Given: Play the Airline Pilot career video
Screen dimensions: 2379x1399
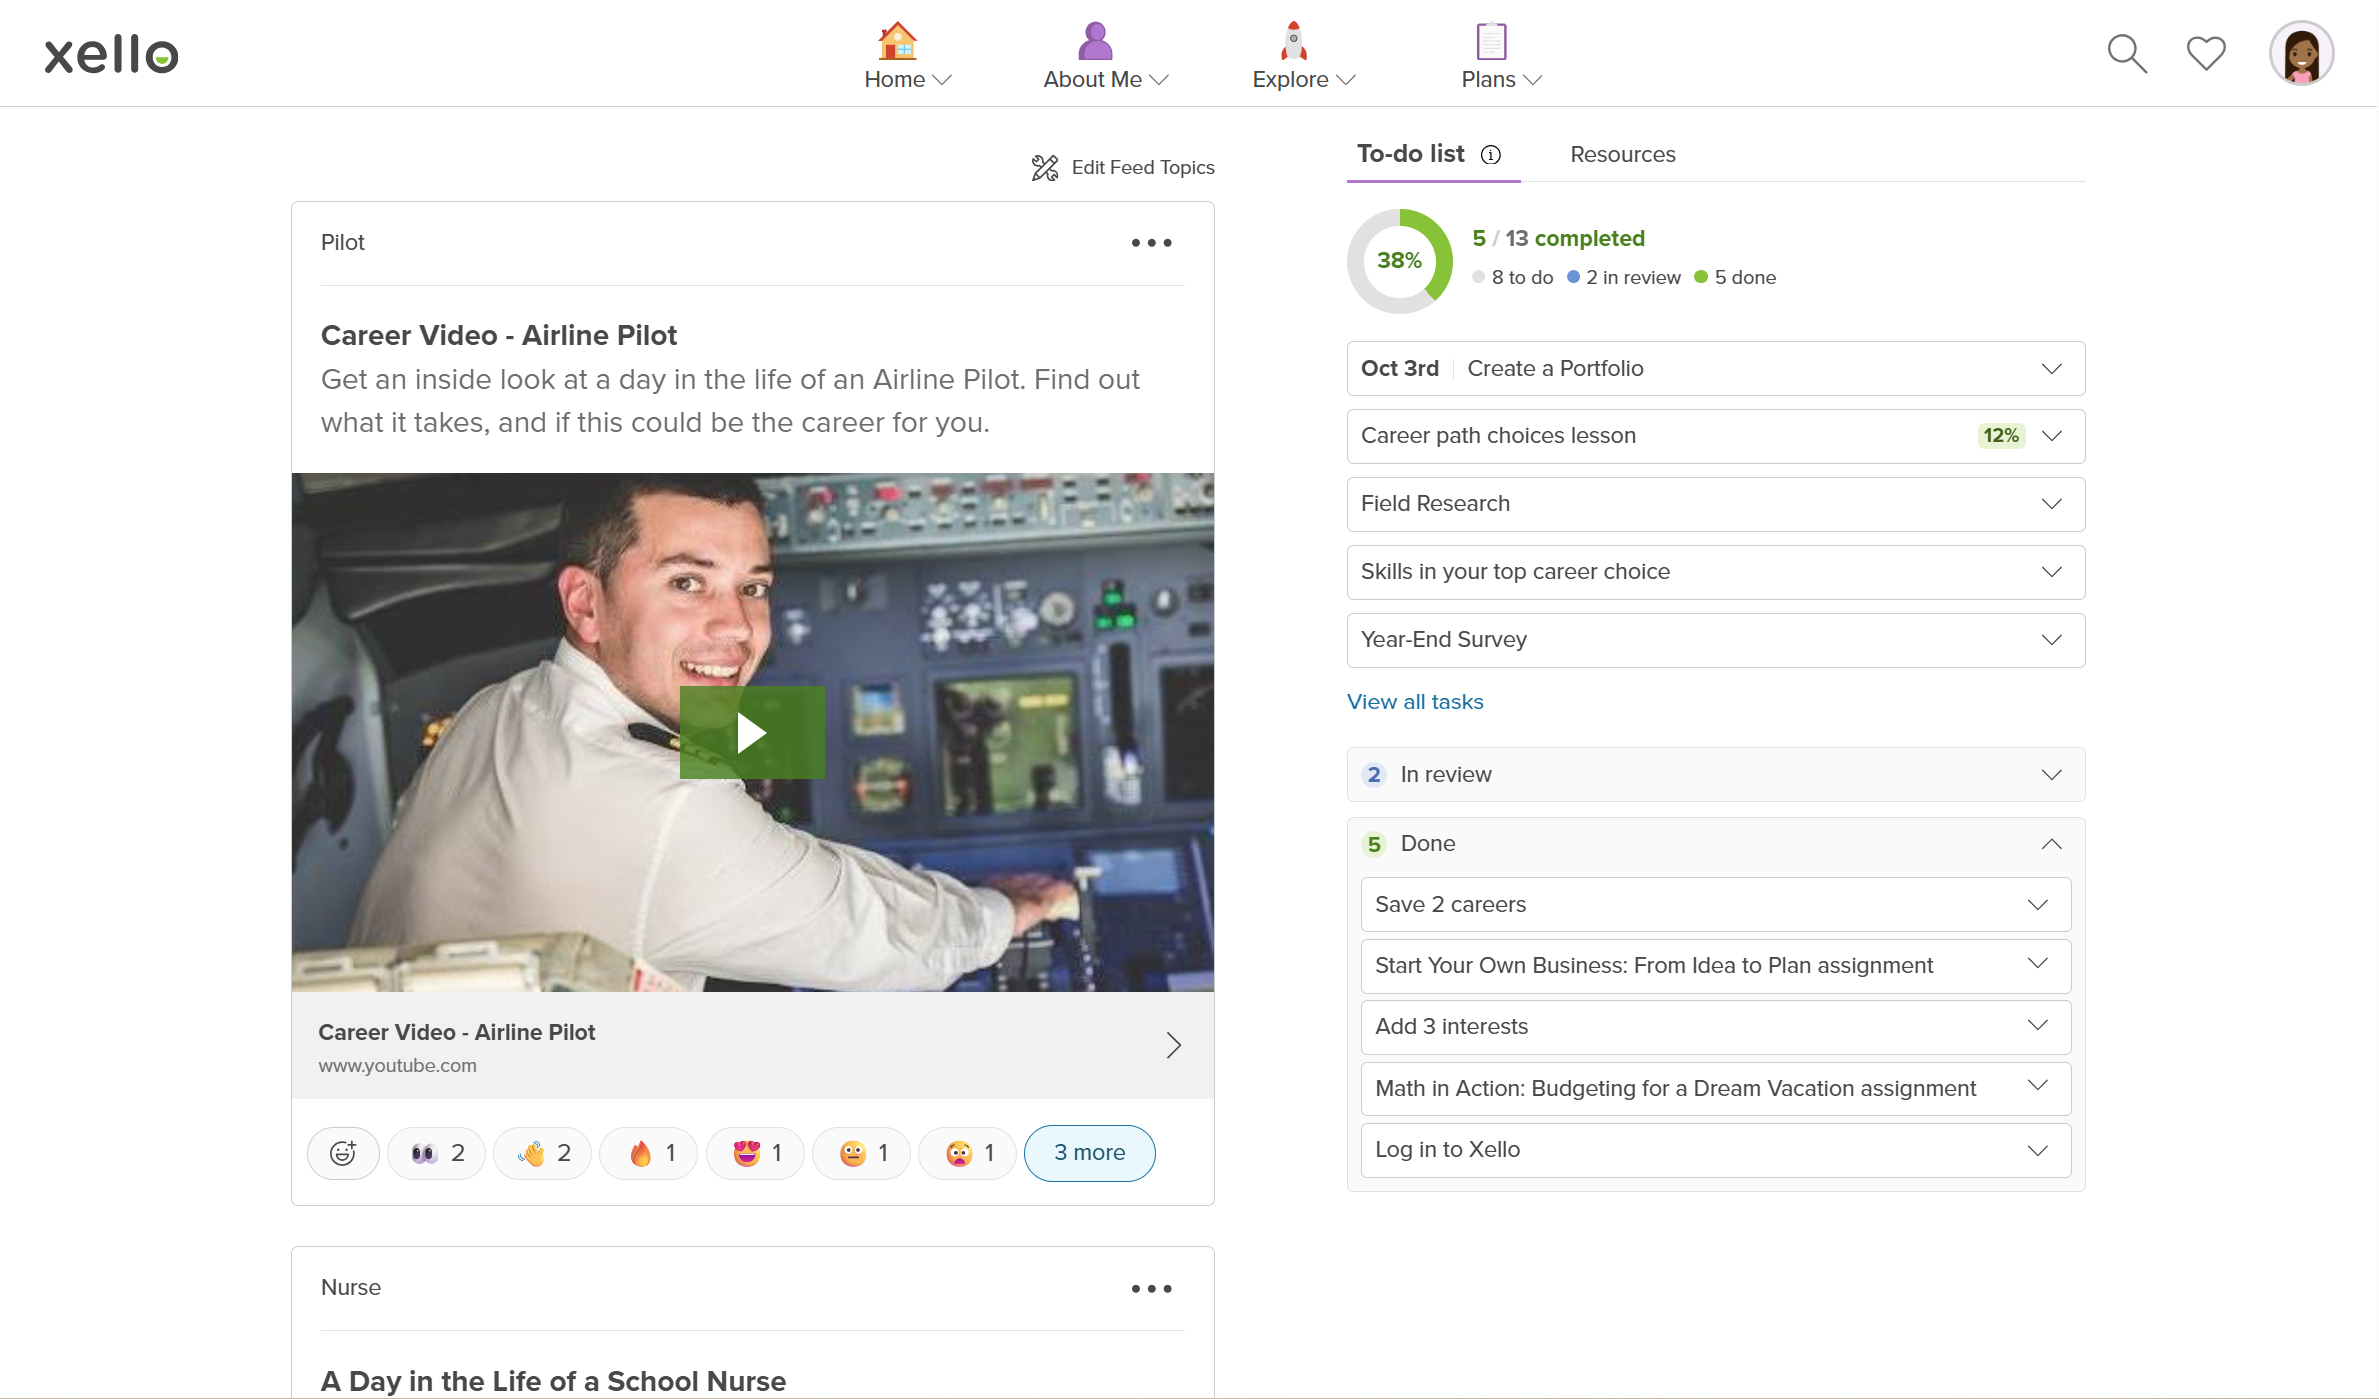Looking at the screenshot, I should click(x=752, y=732).
